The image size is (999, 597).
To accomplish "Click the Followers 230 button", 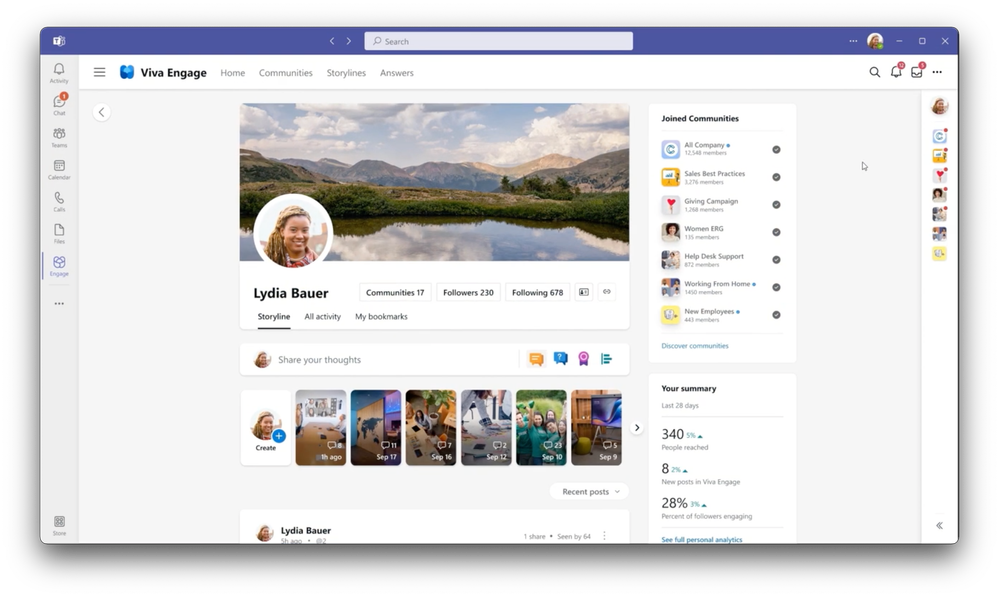I will [x=468, y=292].
